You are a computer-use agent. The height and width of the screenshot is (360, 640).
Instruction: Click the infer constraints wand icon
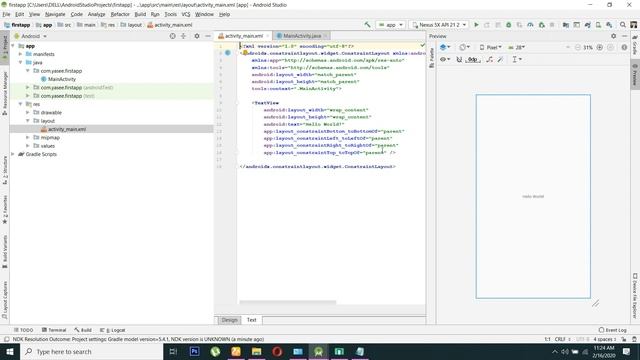[500, 59]
